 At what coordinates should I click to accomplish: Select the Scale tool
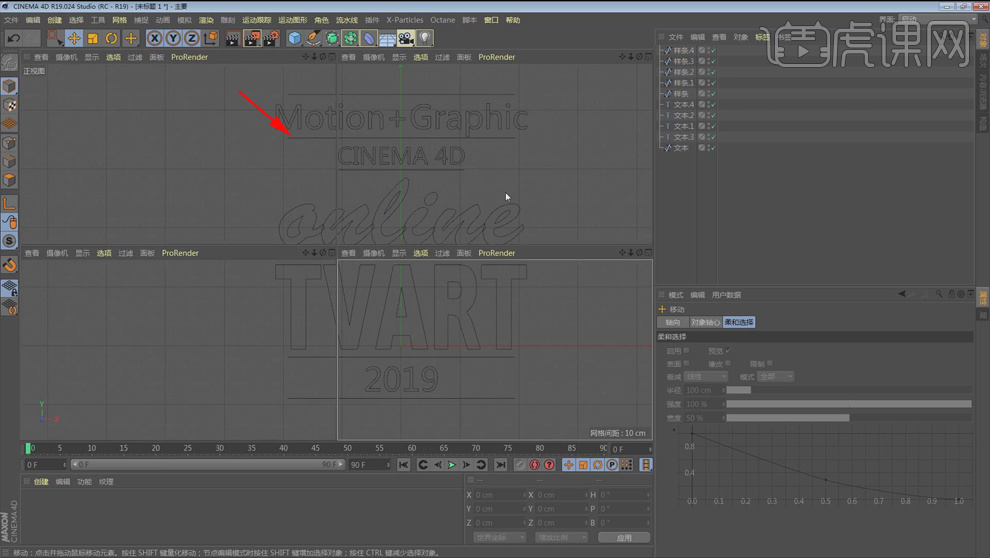[93, 39]
